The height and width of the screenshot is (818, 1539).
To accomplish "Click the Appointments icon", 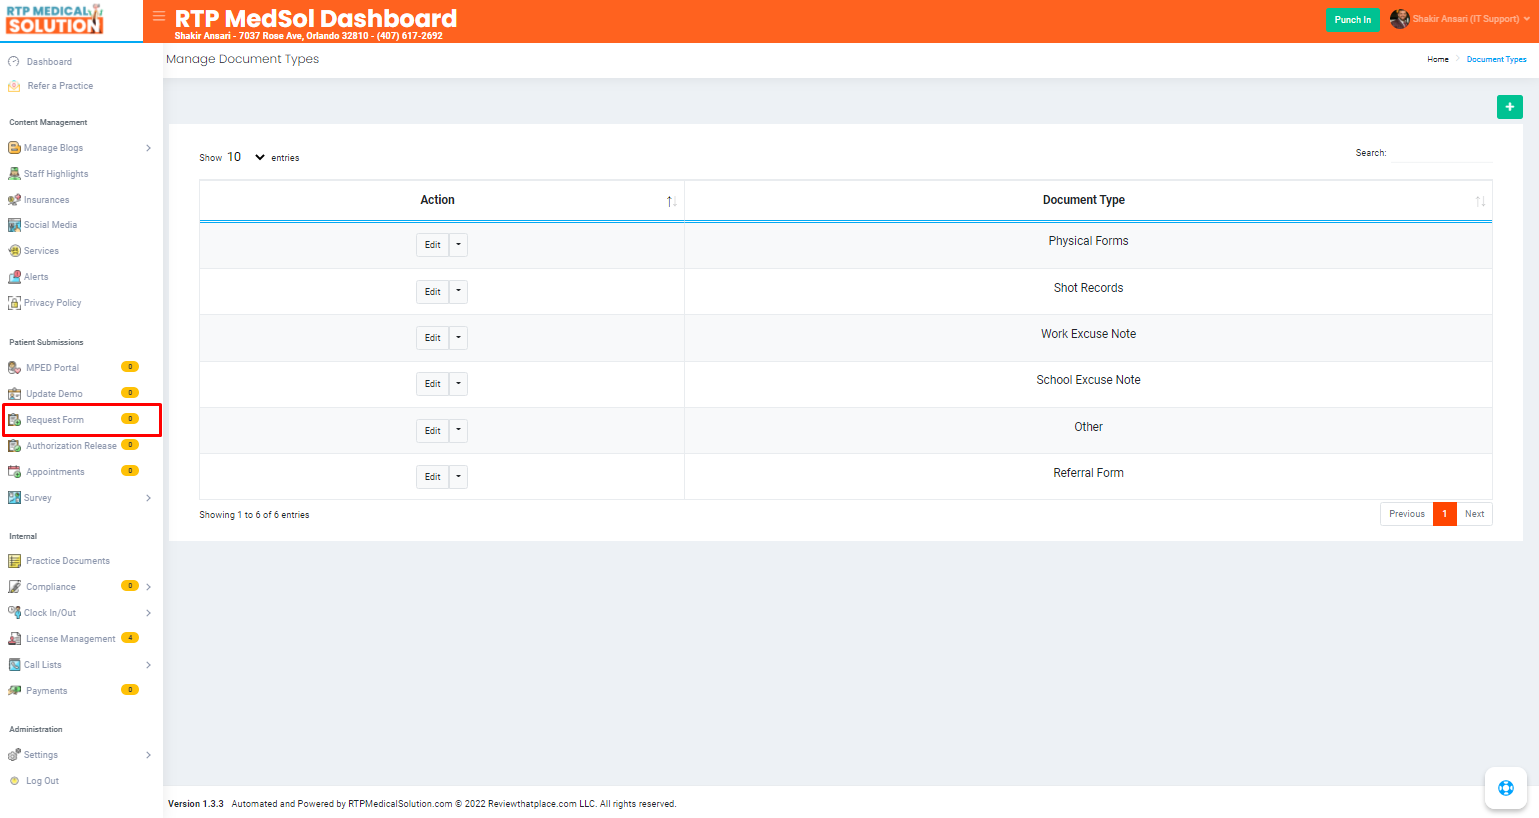I will pyautogui.click(x=14, y=472).
